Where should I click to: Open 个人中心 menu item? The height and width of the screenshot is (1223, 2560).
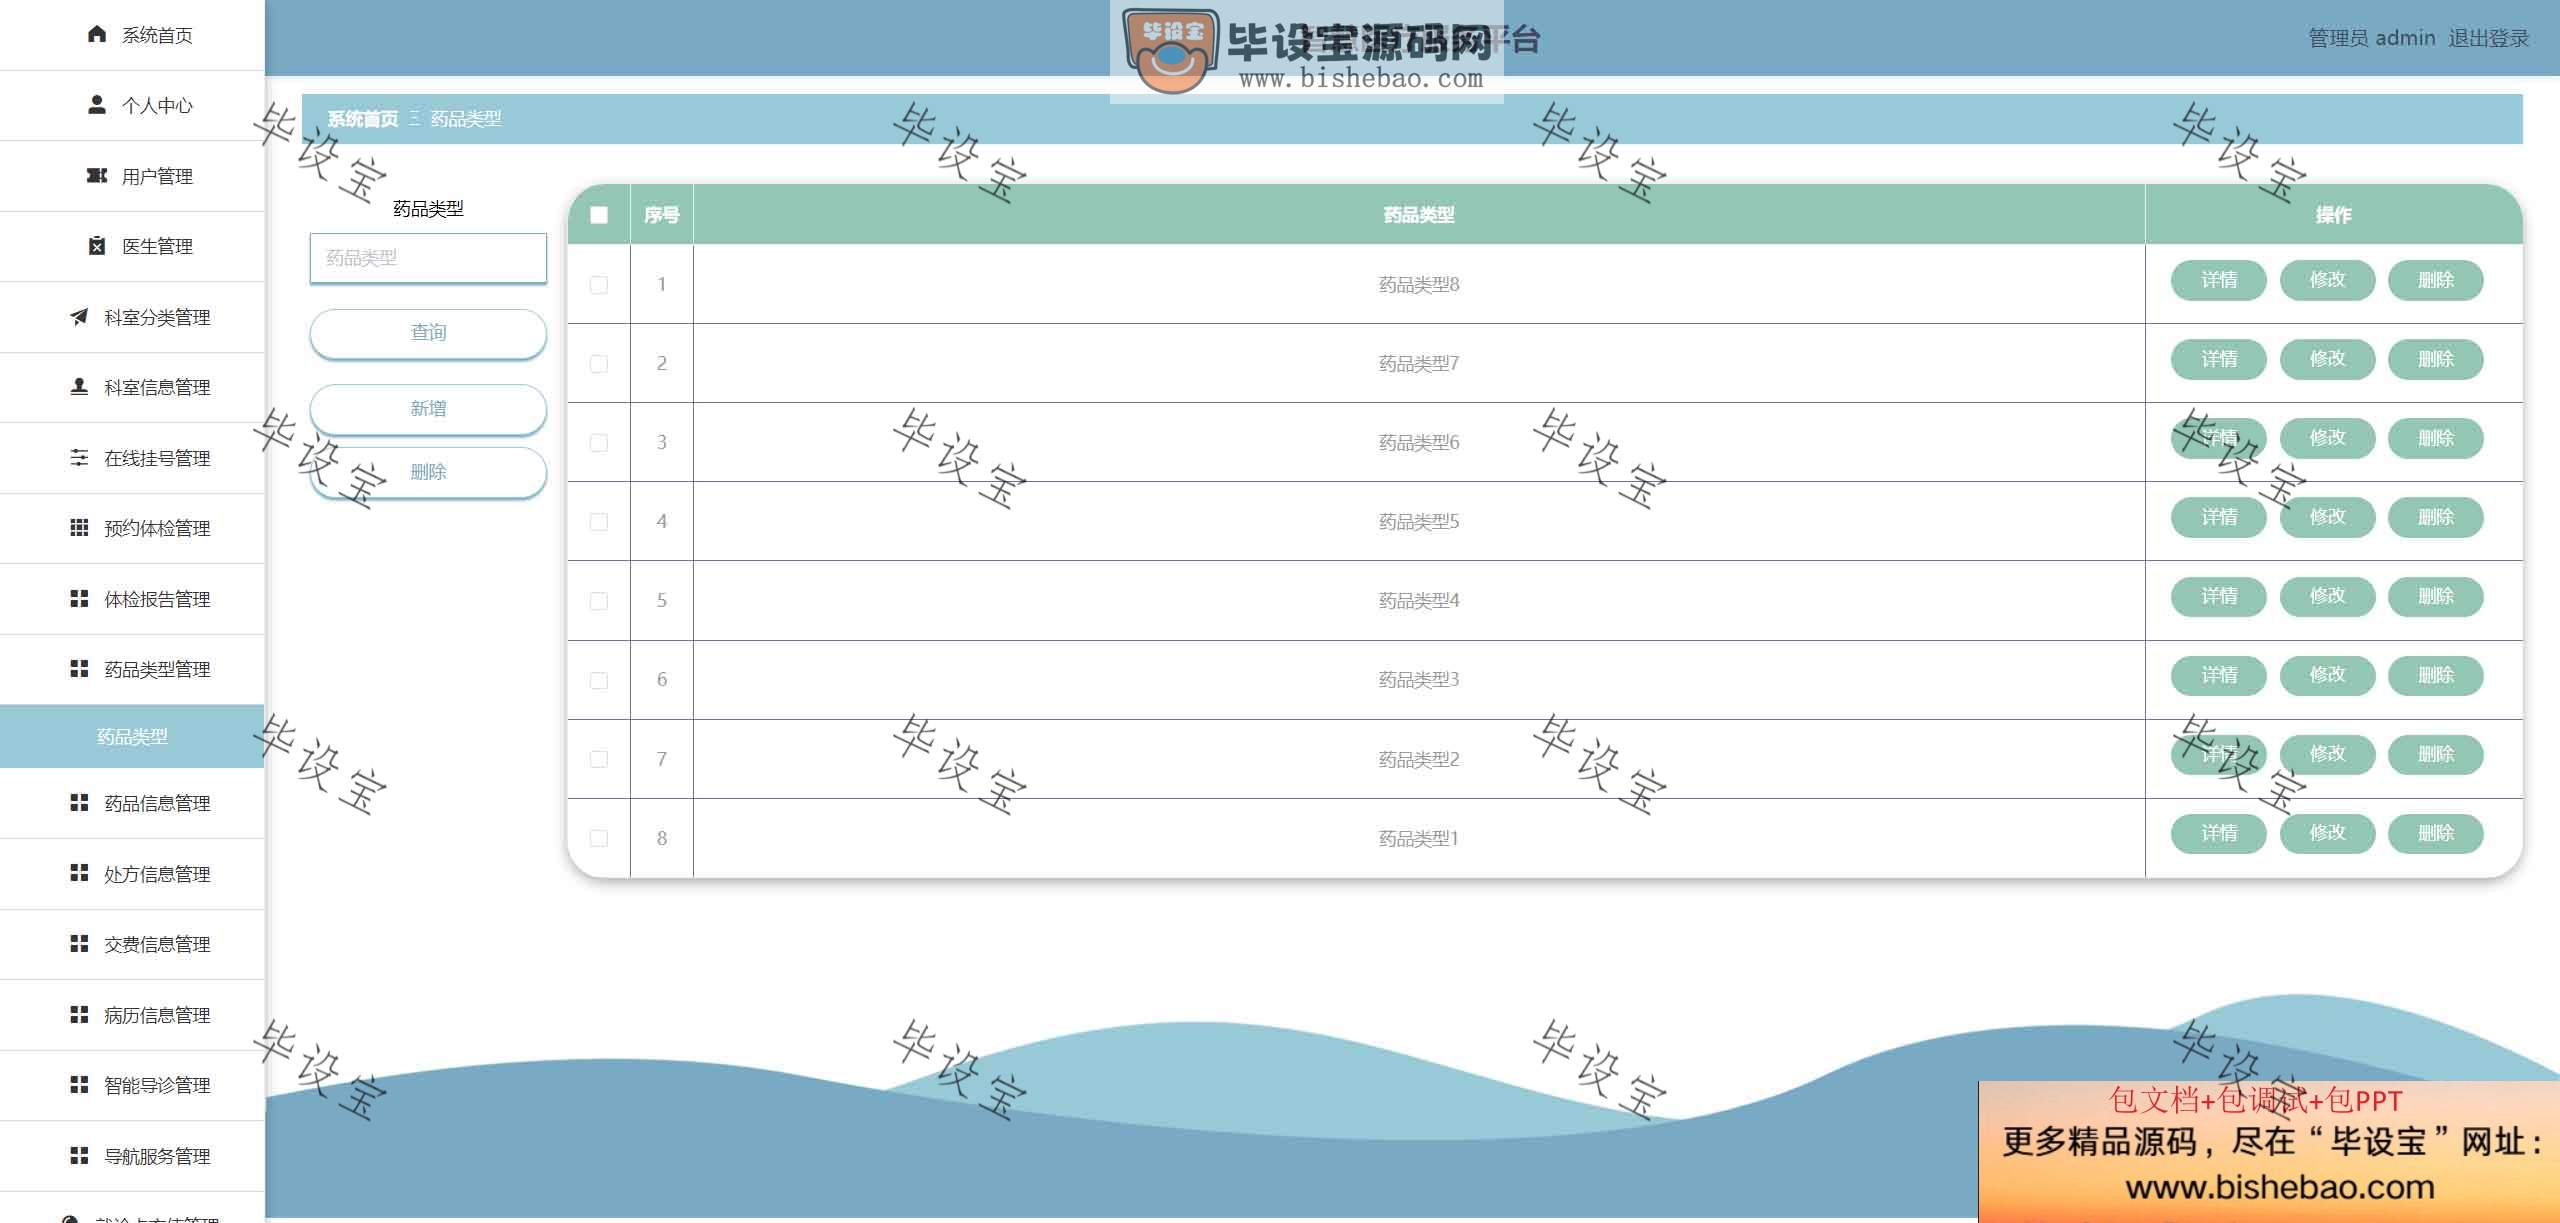tap(132, 105)
